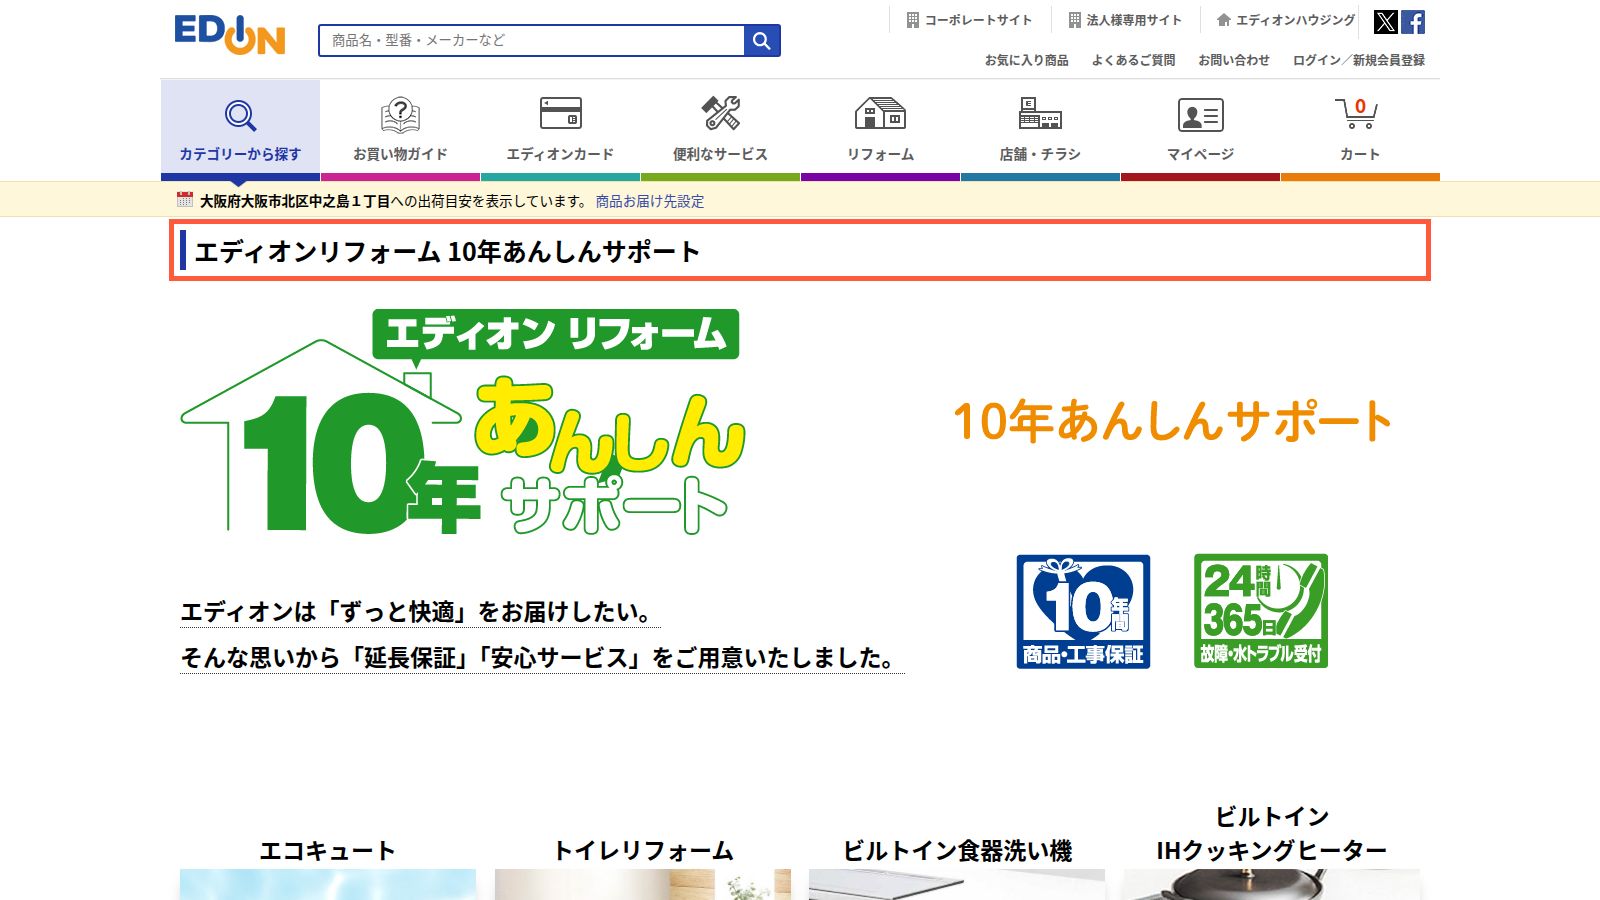Open the エディオンハウジング link
Viewport: 1600px width, 900px height.
[1286, 20]
